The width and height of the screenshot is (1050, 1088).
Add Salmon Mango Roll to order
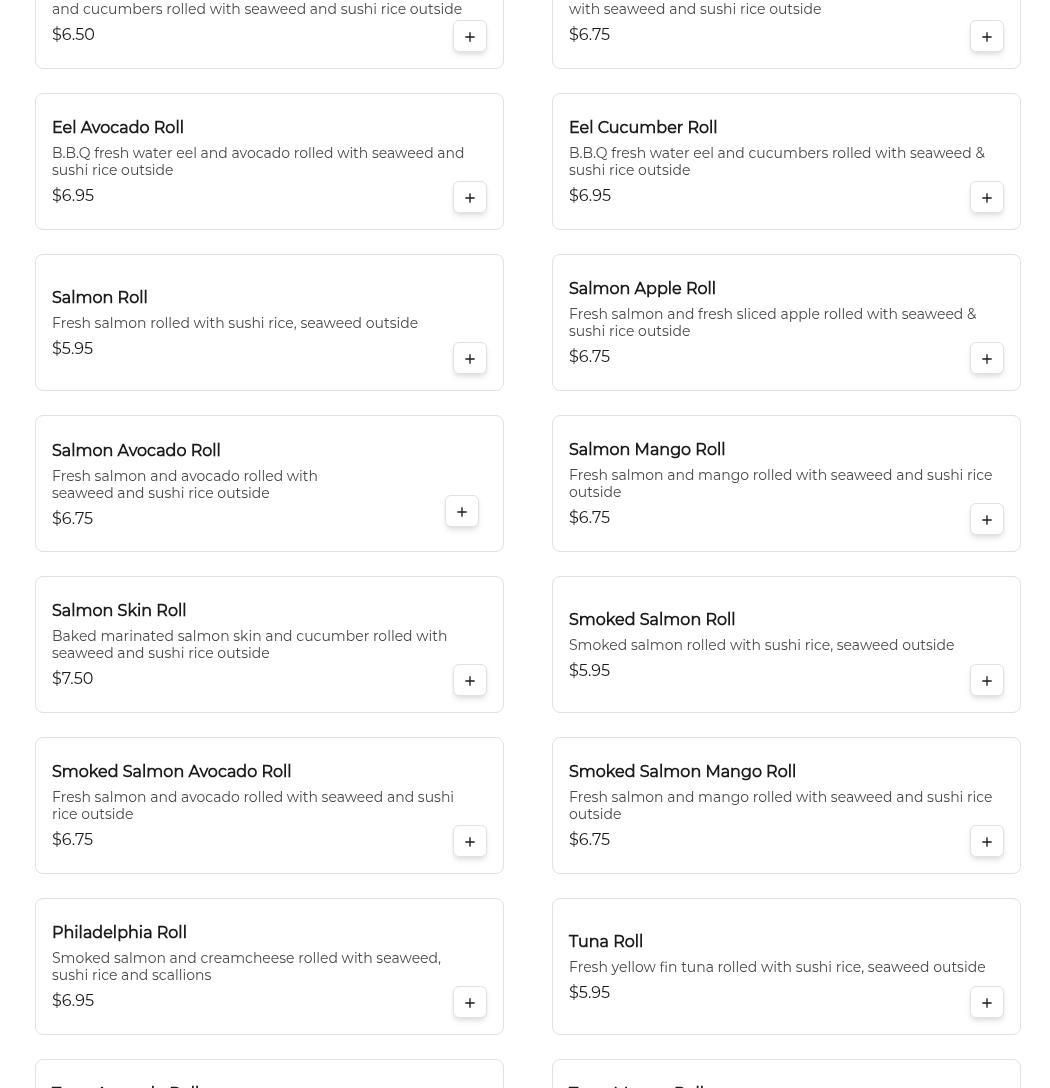pyautogui.click(x=987, y=519)
